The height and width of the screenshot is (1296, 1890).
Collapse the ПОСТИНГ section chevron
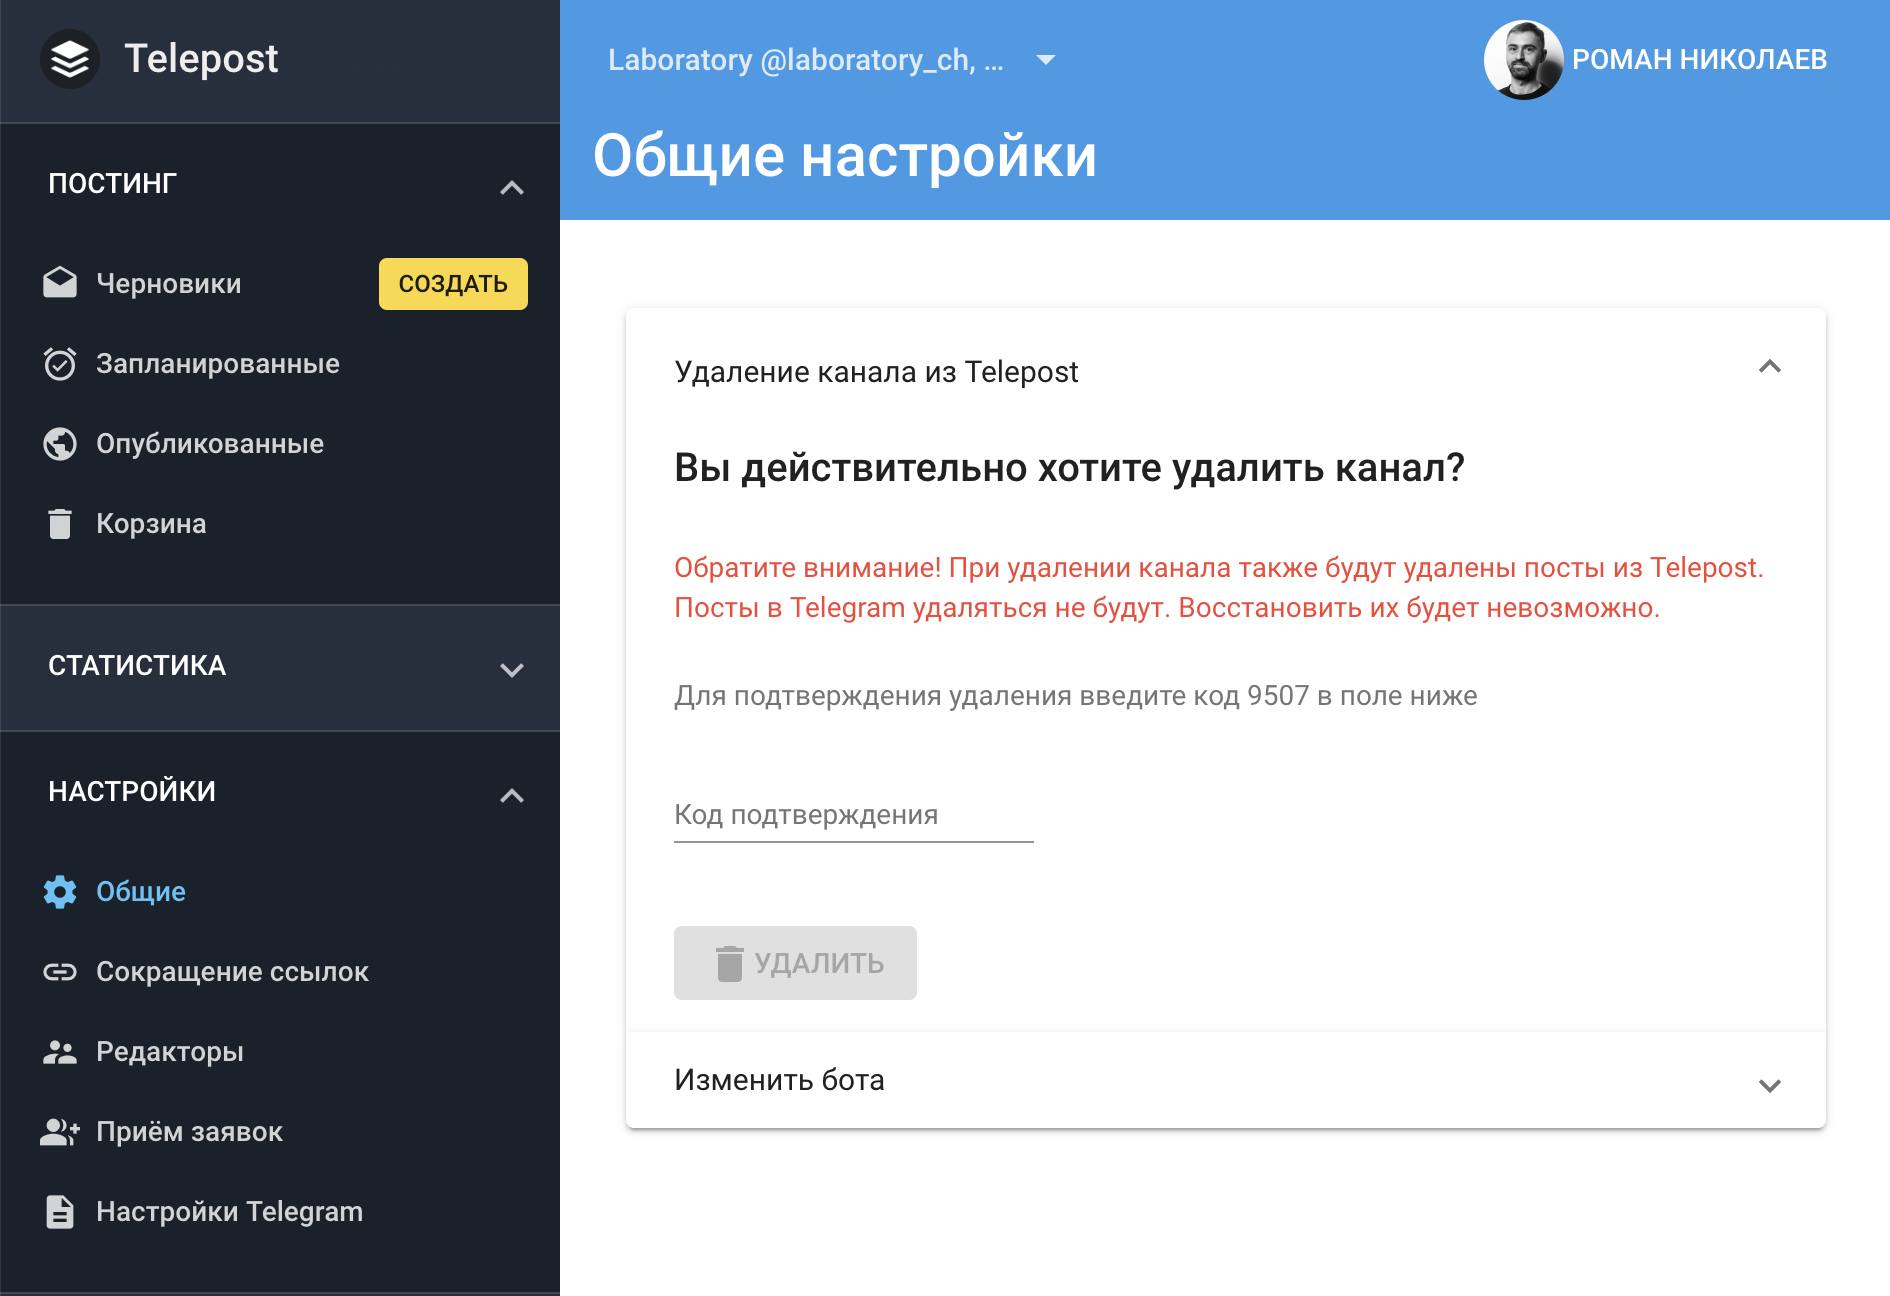[x=512, y=187]
